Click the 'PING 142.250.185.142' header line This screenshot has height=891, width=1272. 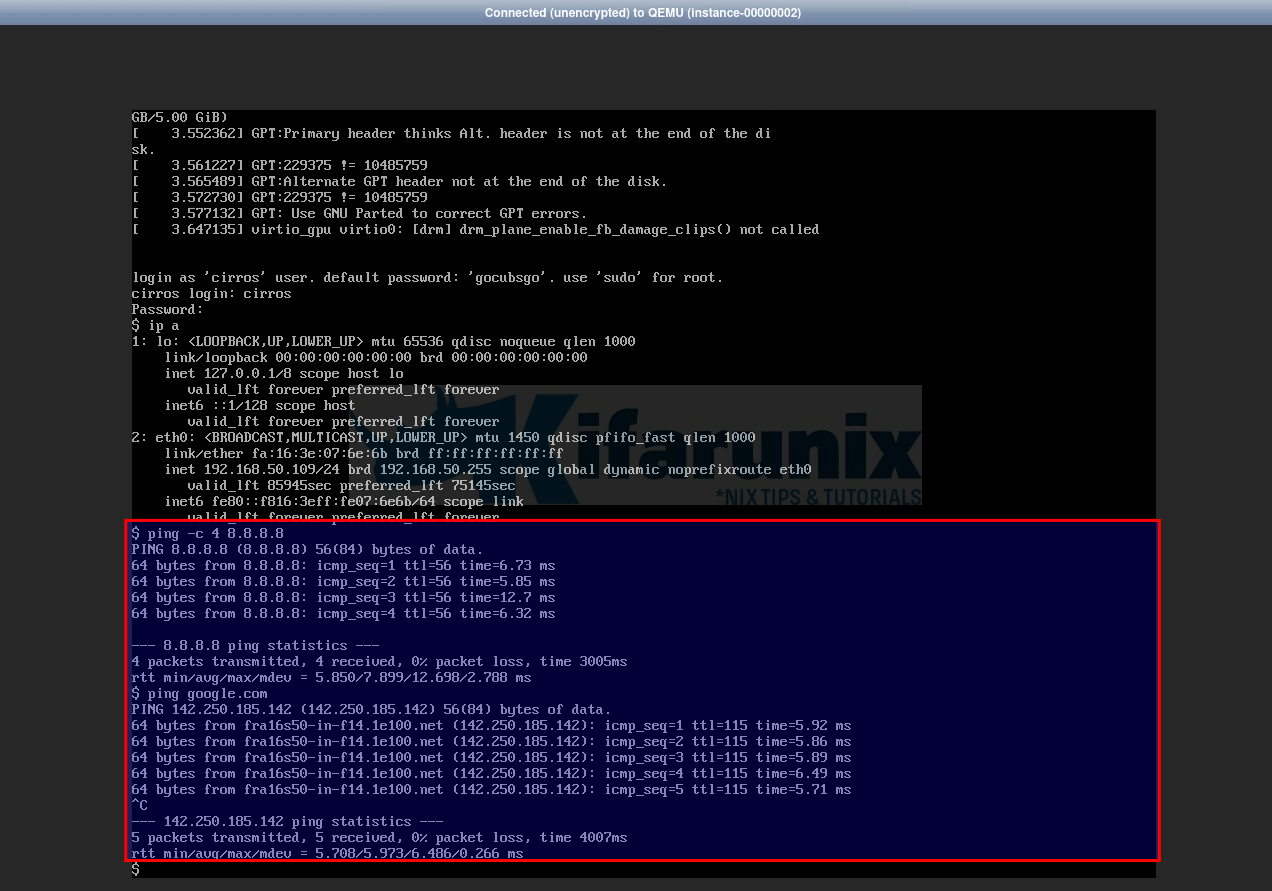pos(371,710)
